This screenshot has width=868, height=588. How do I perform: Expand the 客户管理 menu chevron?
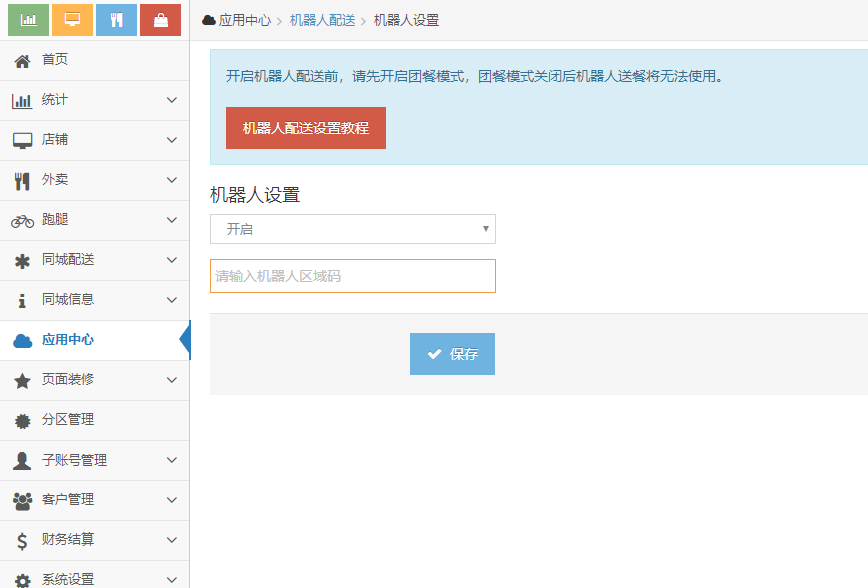click(171, 500)
